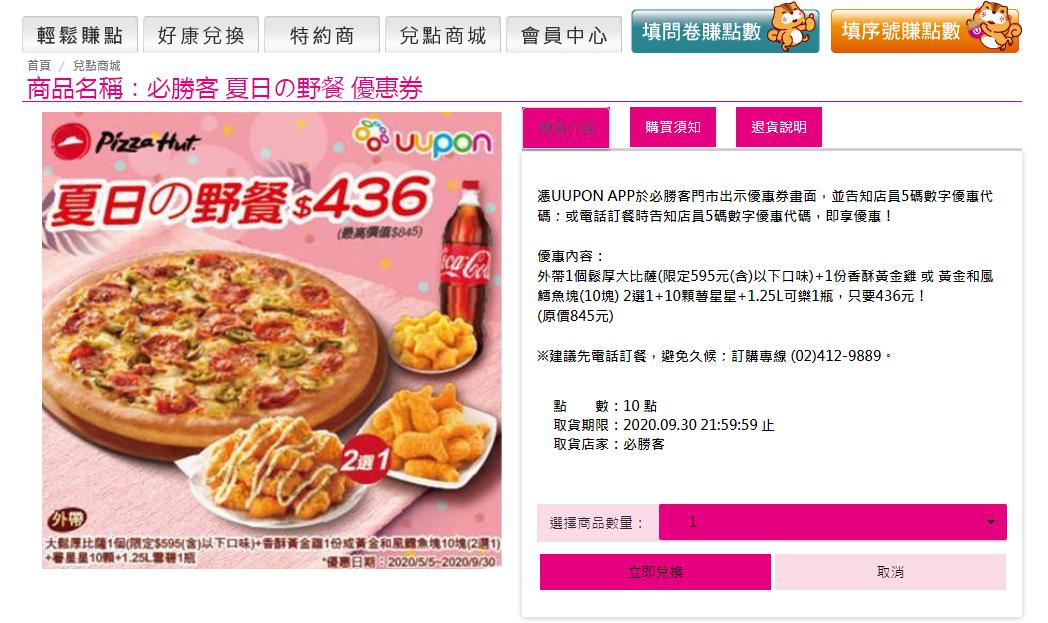The width and height of the screenshot is (1048, 623).
Task: Click the 填序號賺點數 serial number button
Action: pyautogui.click(x=925, y=31)
